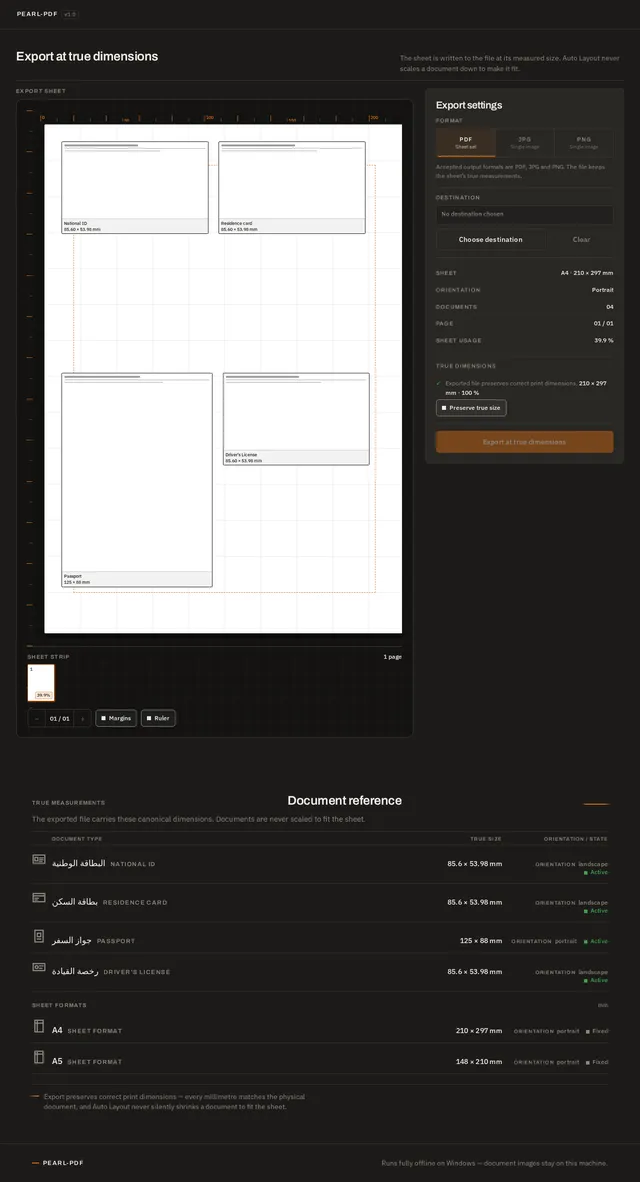
Task: Select the PDF sheet set format
Action: (466, 142)
